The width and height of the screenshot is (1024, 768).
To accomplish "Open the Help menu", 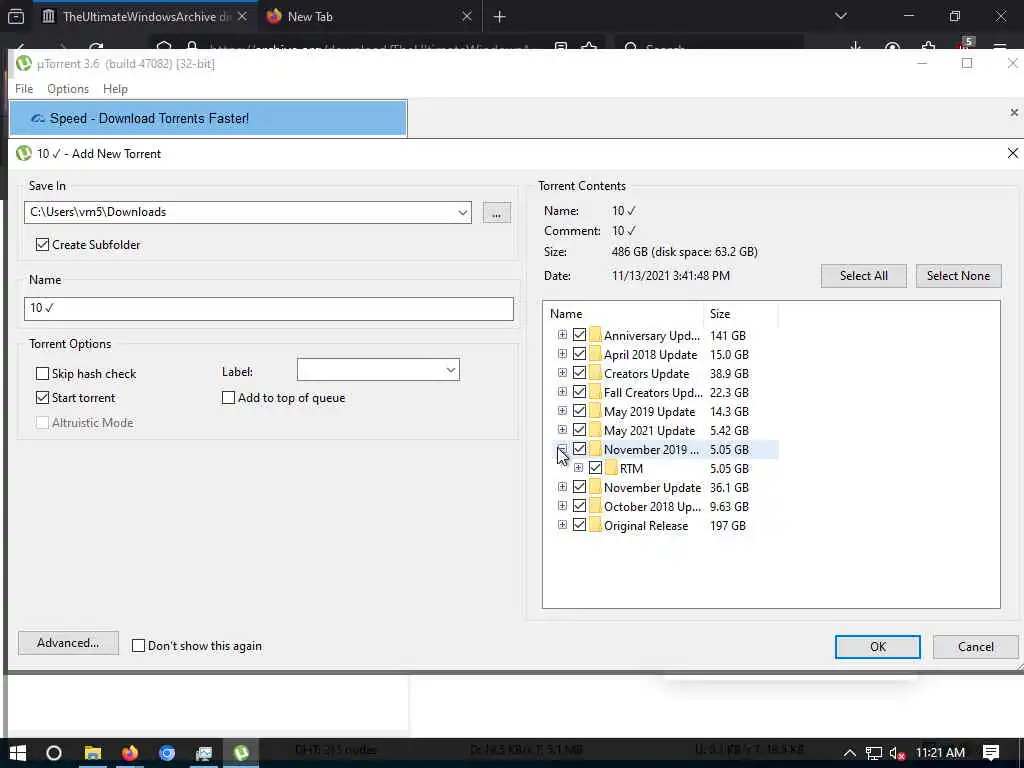I will click(116, 89).
